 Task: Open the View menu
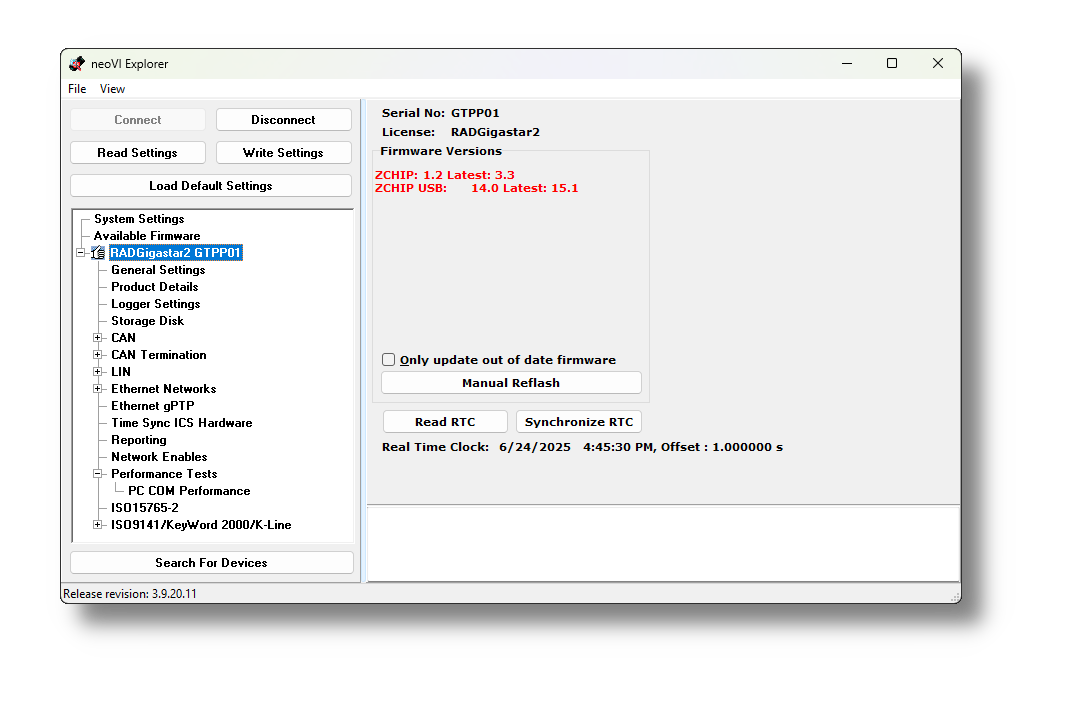[x=112, y=88]
